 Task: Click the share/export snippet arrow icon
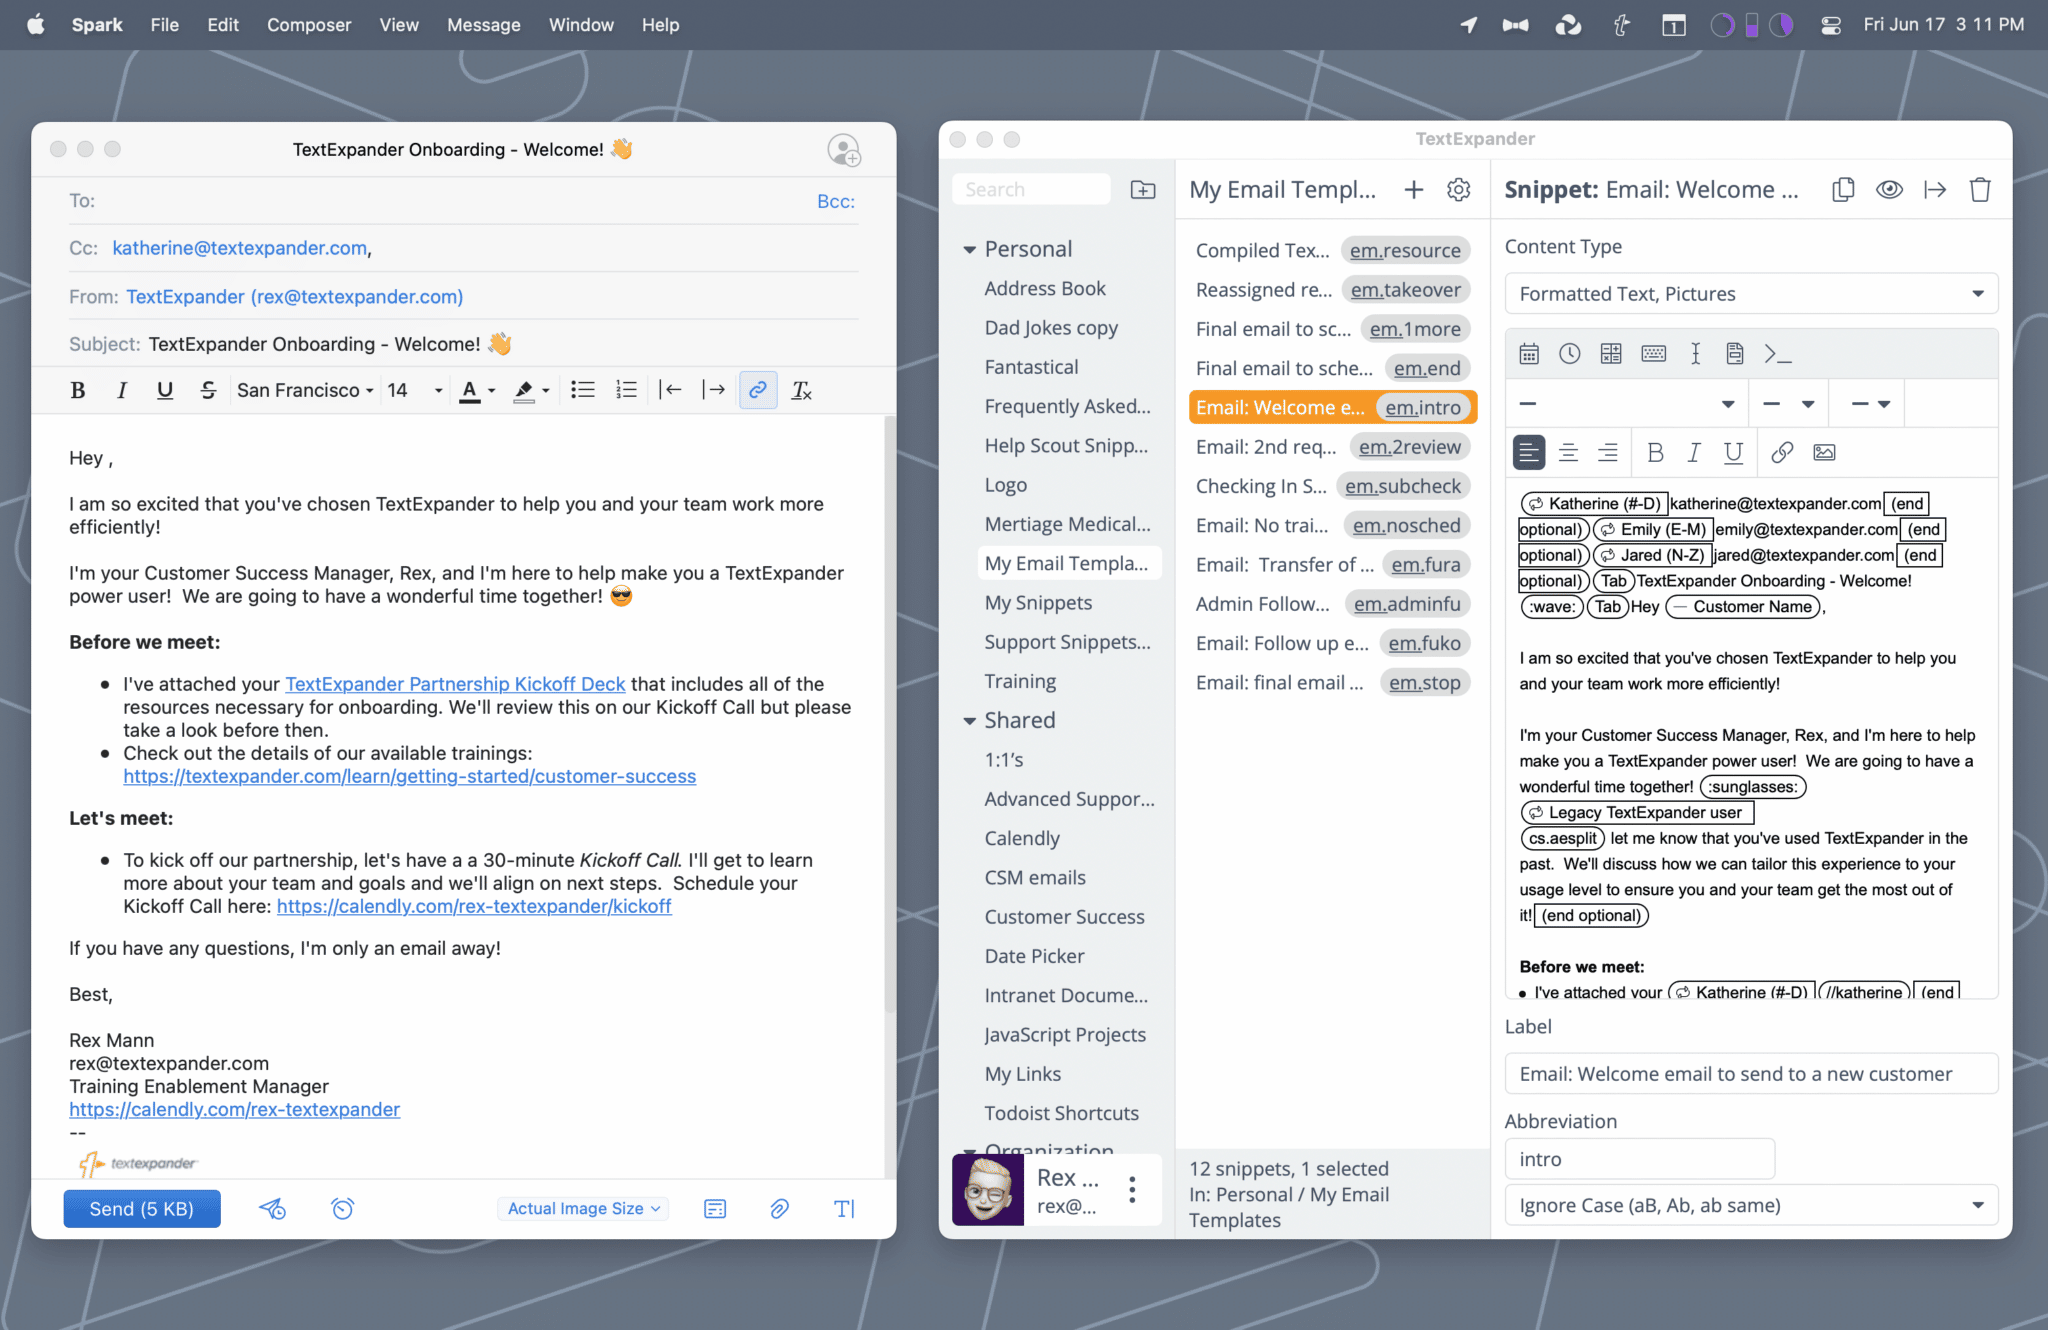click(1935, 190)
